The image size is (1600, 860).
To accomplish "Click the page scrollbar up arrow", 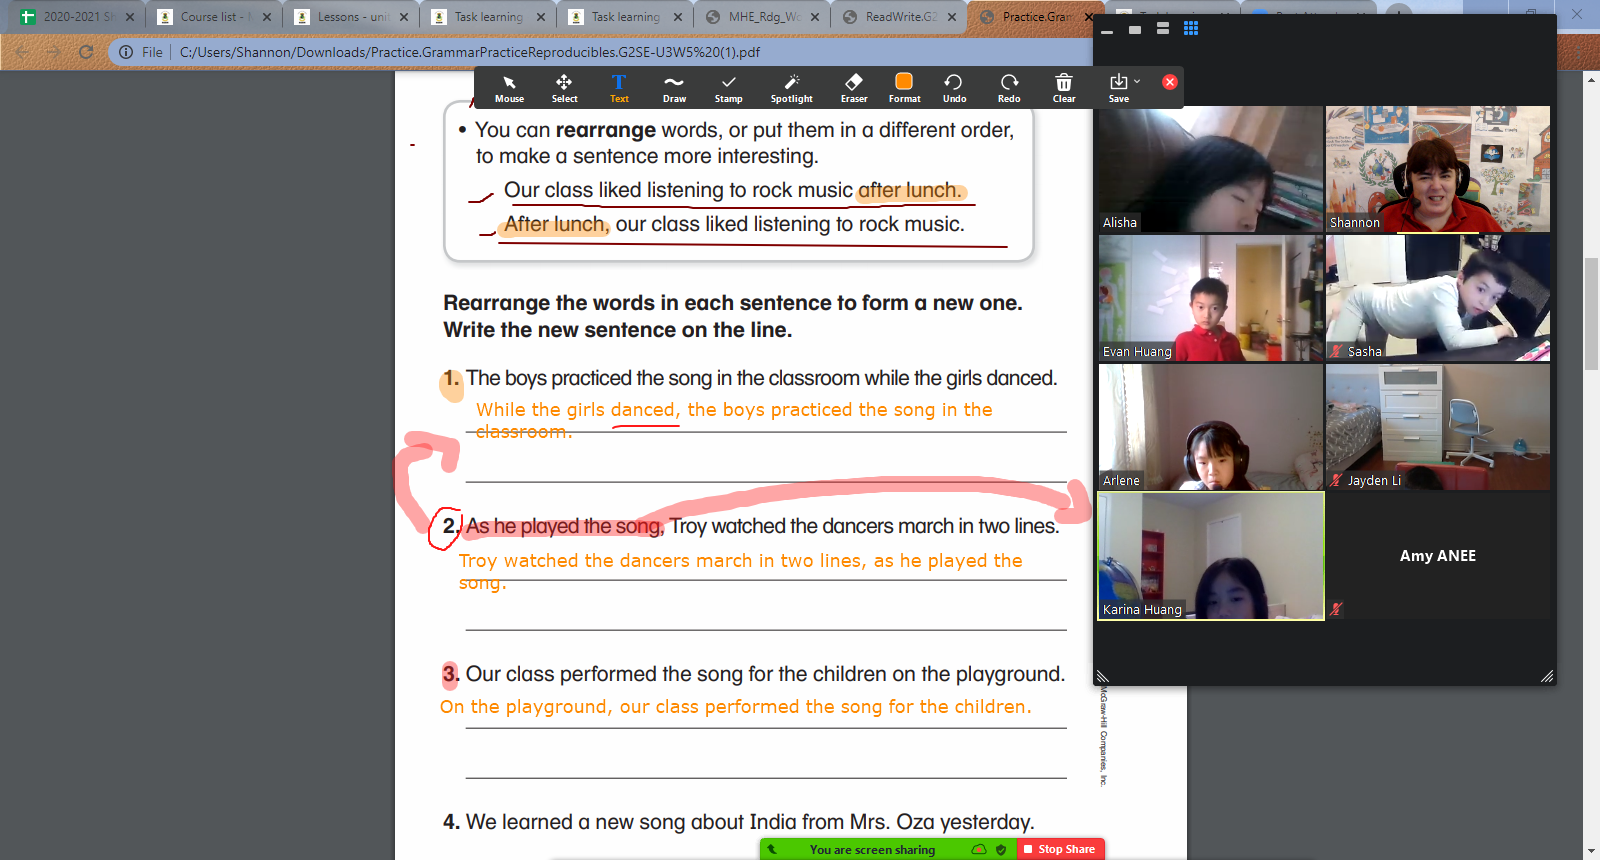I will 1591,79.
